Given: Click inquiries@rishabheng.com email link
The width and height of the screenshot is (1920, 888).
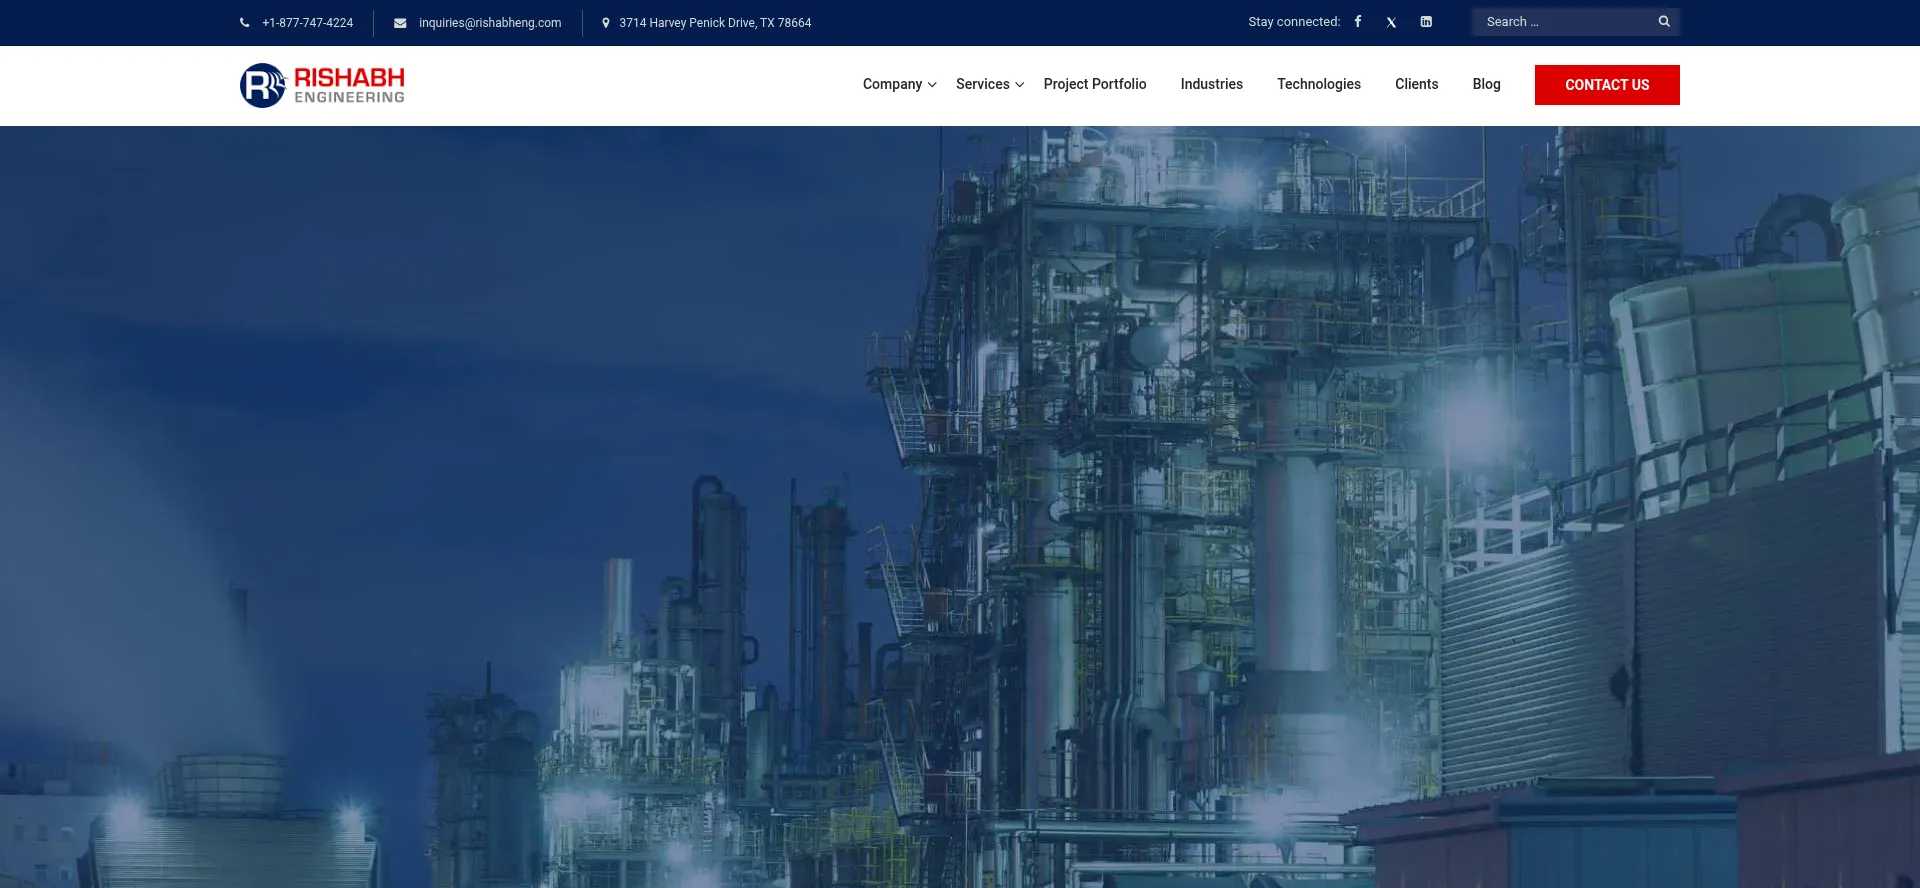Looking at the screenshot, I should tap(490, 23).
